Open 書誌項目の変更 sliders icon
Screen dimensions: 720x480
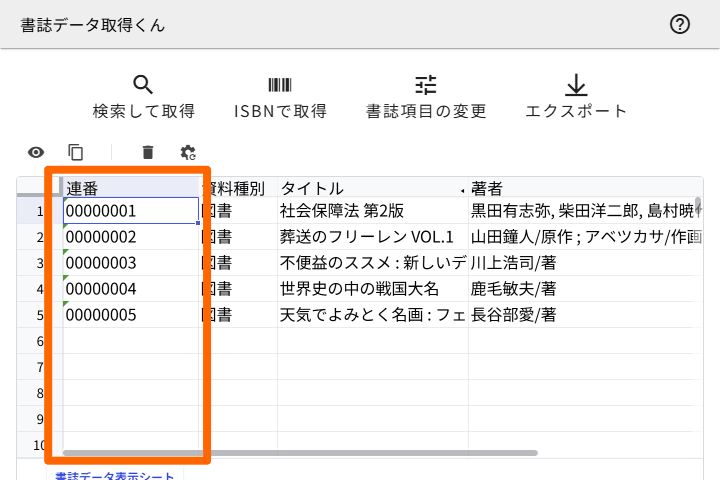point(426,85)
